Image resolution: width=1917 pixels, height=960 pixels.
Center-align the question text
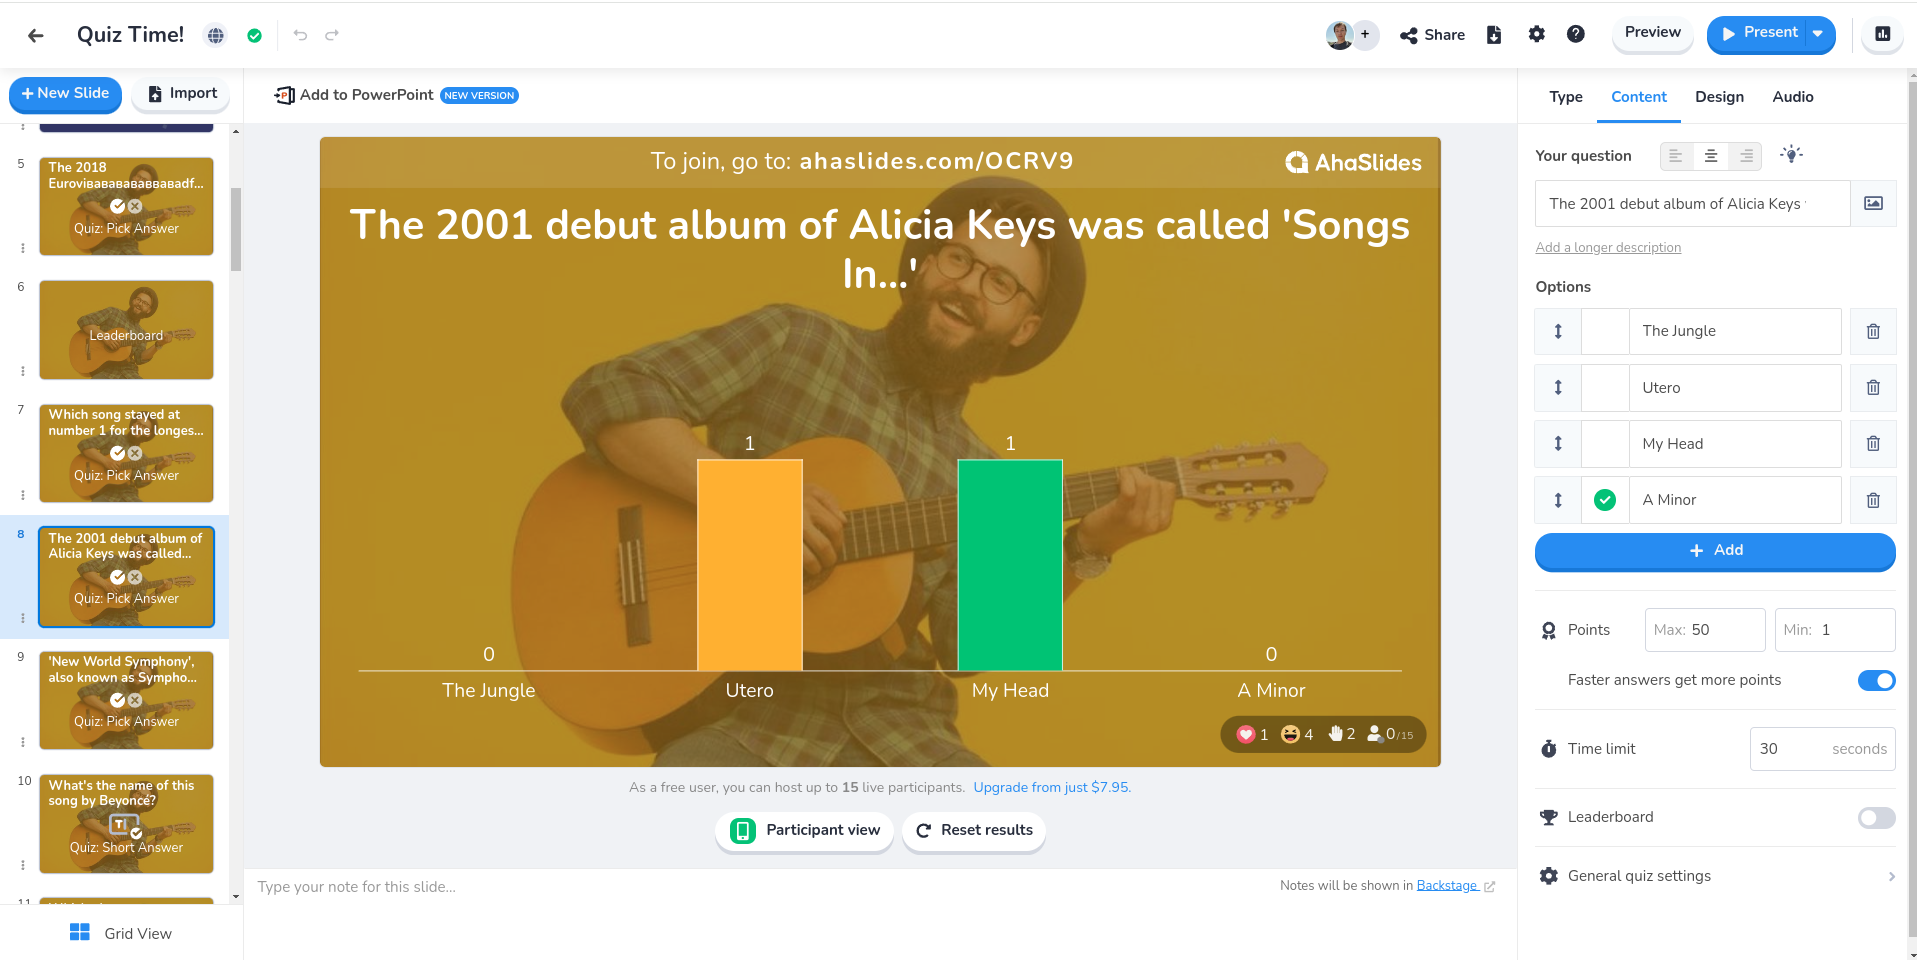pyautogui.click(x=1711, y=156)
